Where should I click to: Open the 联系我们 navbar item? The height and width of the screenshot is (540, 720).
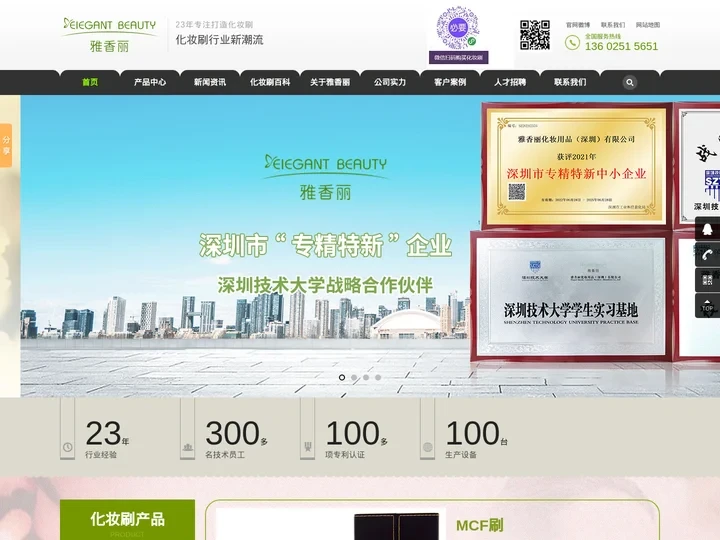tap(570, 82)
